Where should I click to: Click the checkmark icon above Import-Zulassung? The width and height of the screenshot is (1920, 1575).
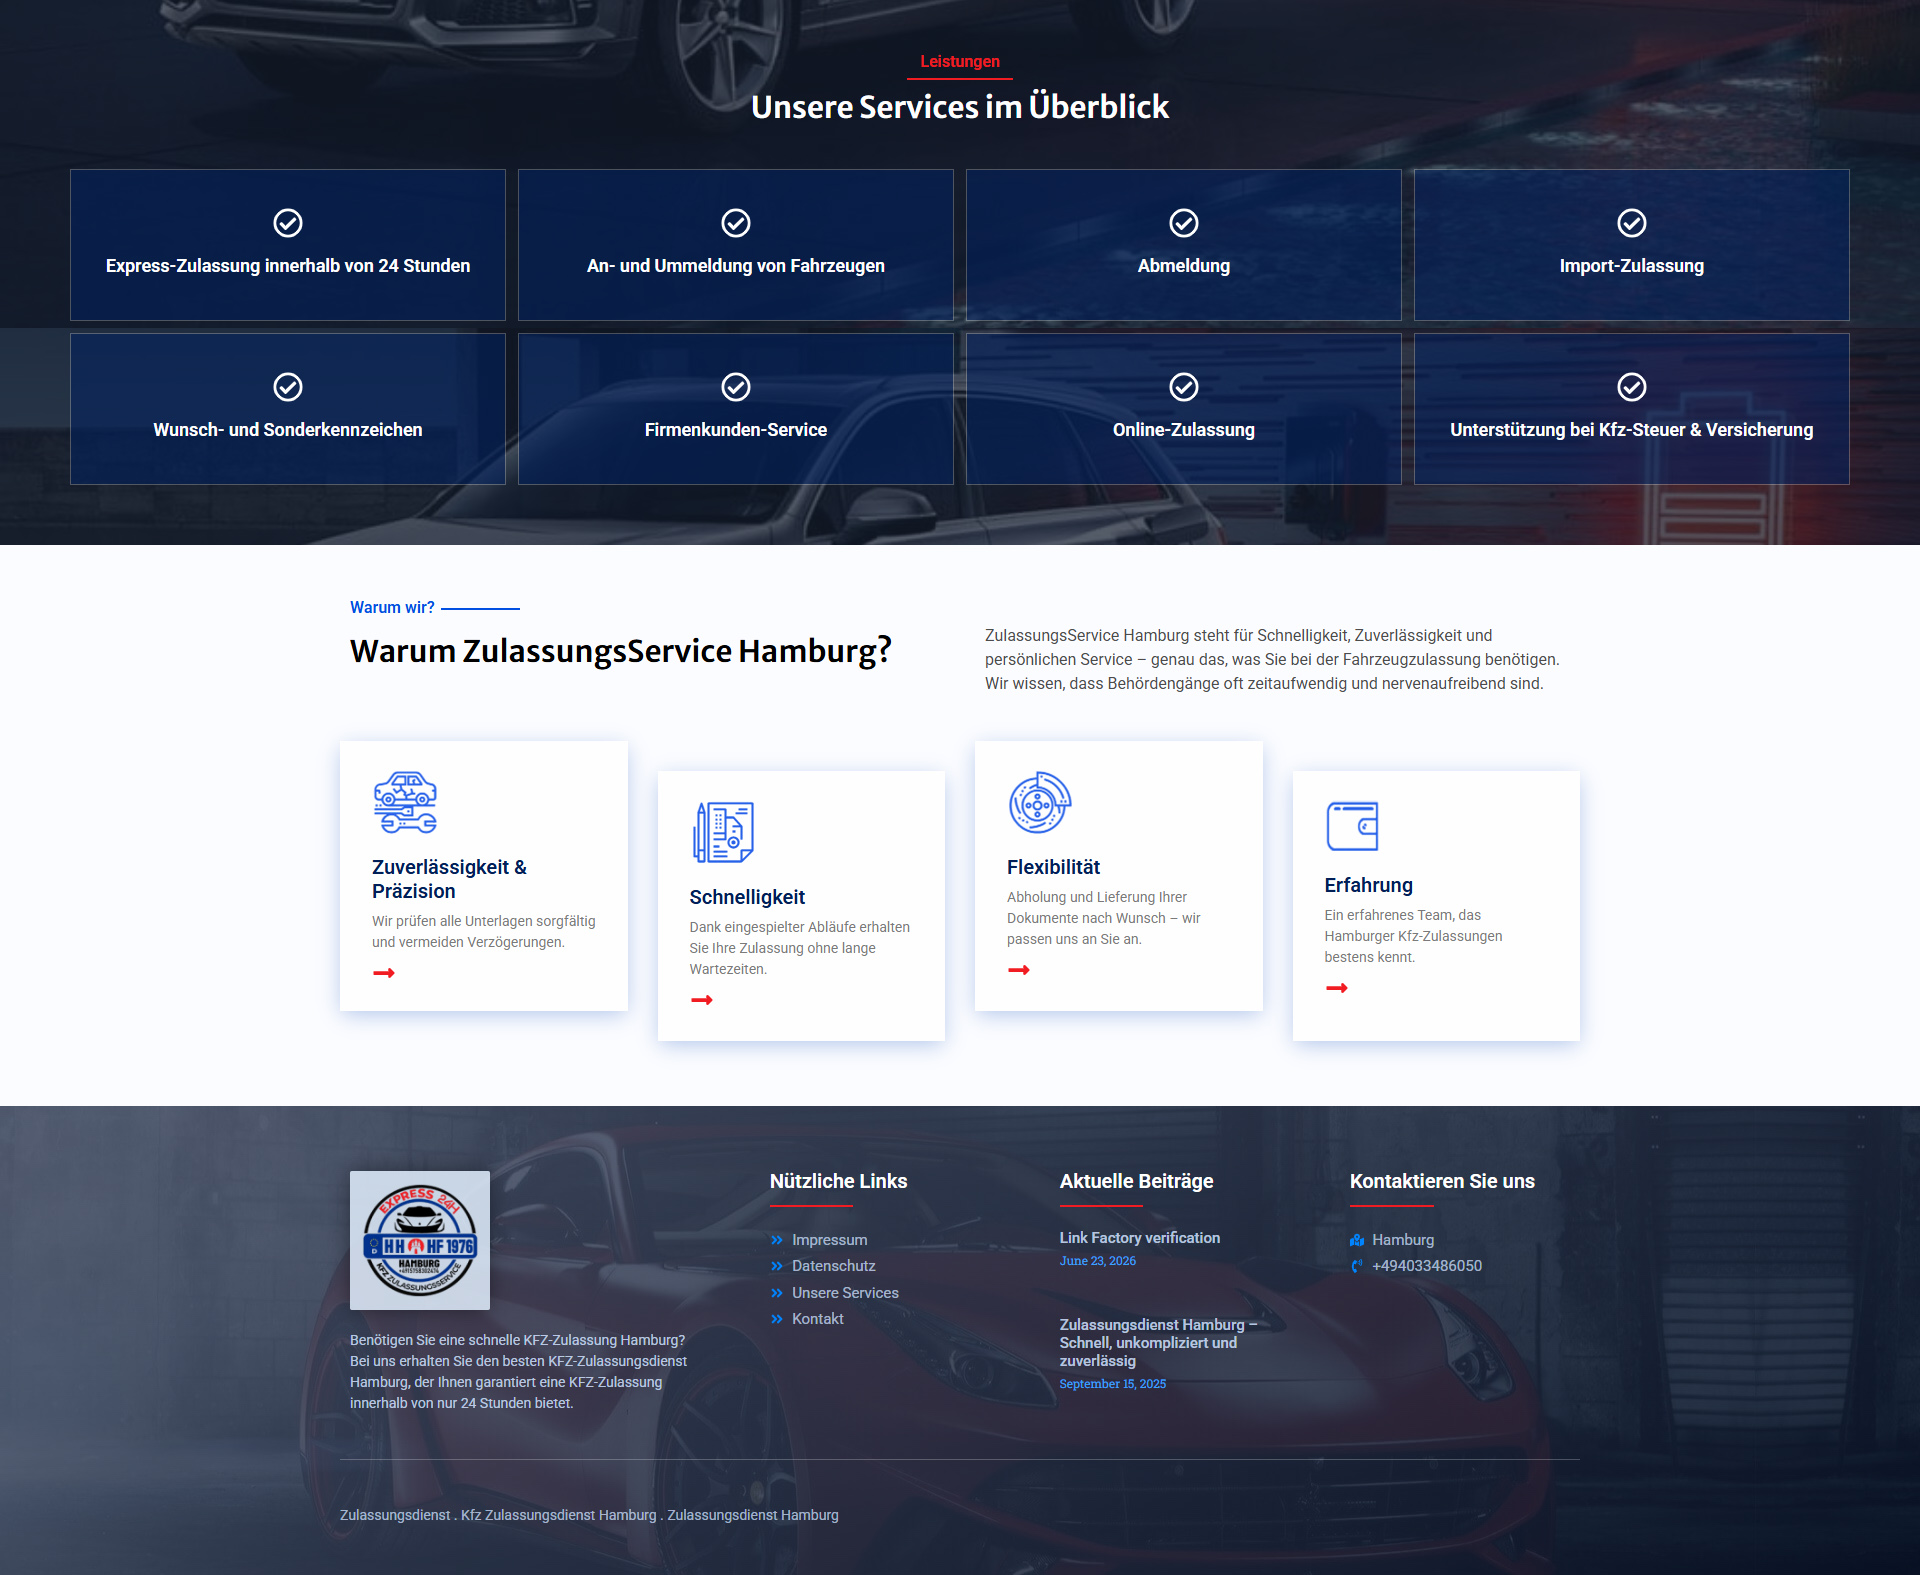click(1632, 223)
